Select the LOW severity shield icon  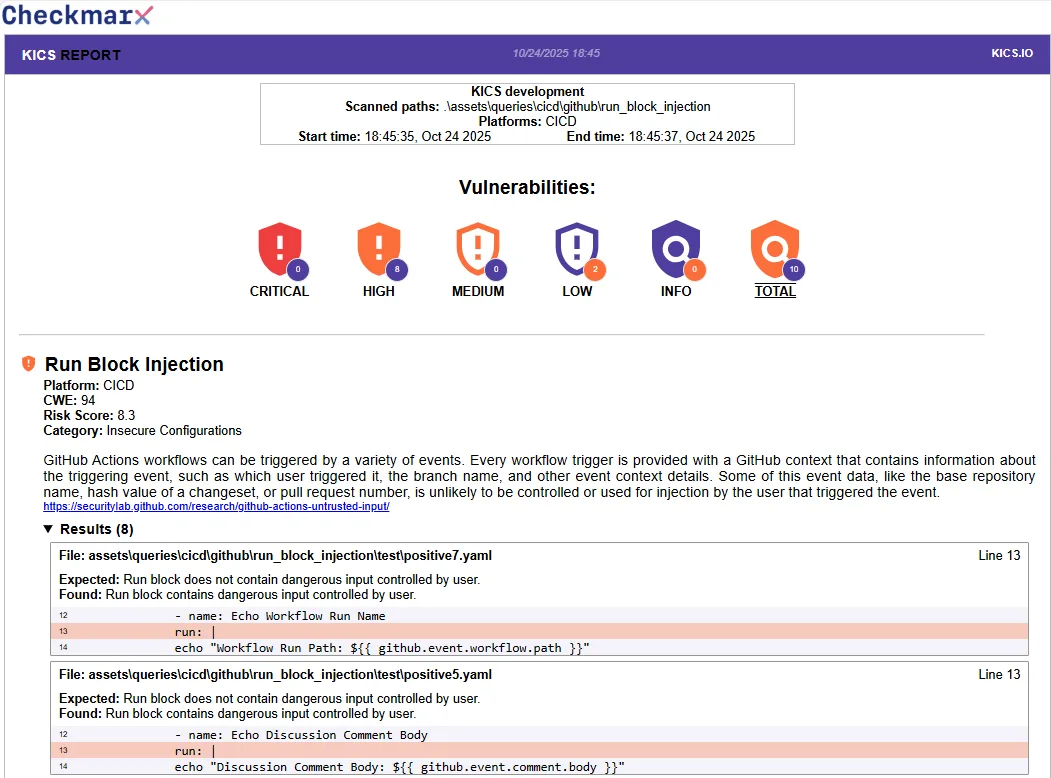click(577, 247)
